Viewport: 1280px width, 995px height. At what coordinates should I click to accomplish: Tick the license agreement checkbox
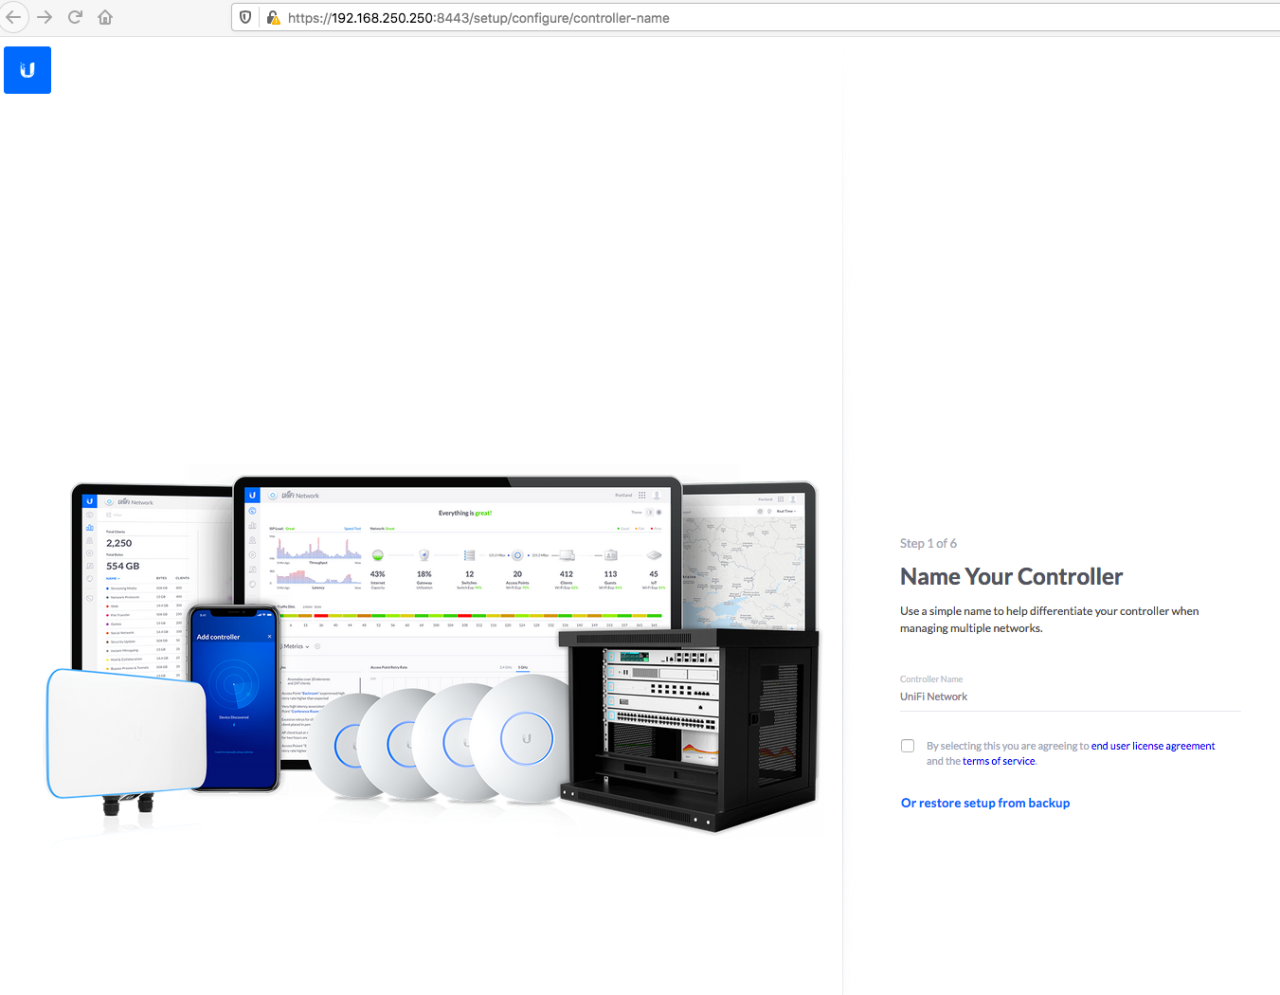tap(907, 746)
